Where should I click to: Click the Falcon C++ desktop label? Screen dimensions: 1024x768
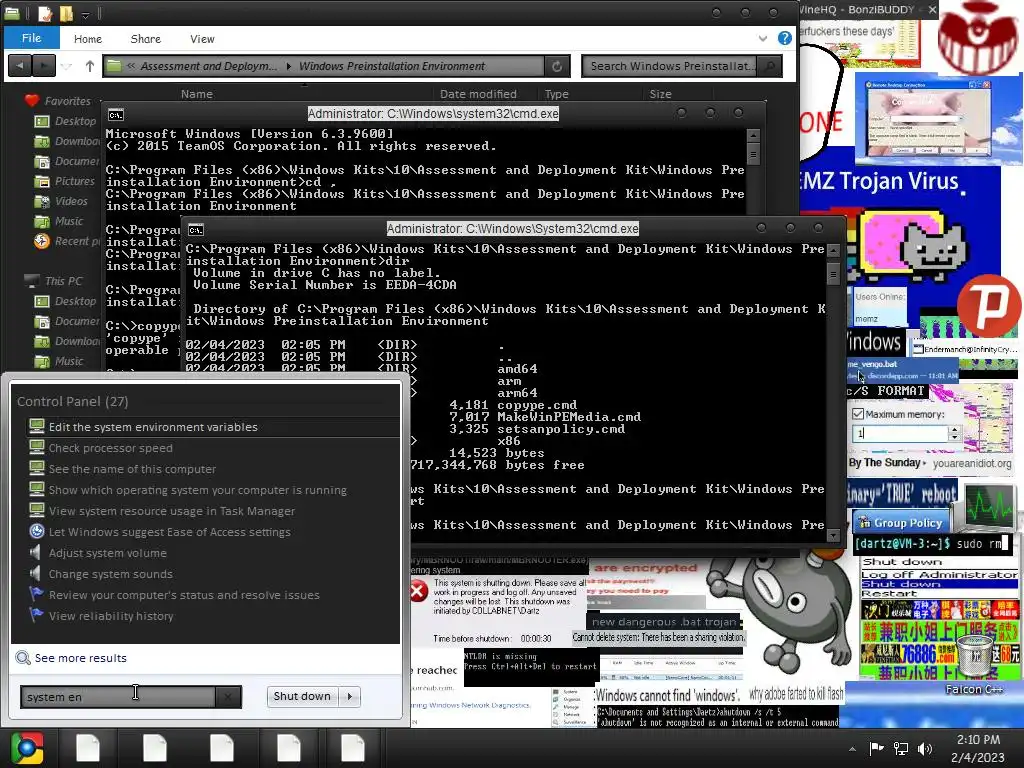pyautogui.click(x=974, y=690)
